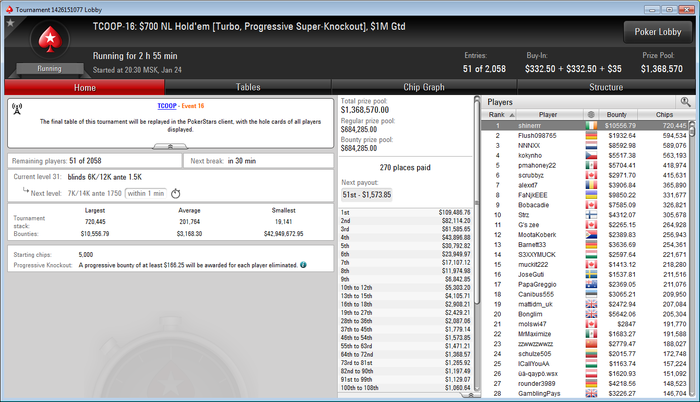The image size is (700, 402).
Task: Switch to the Home tab
Action: tap(85, 88)
